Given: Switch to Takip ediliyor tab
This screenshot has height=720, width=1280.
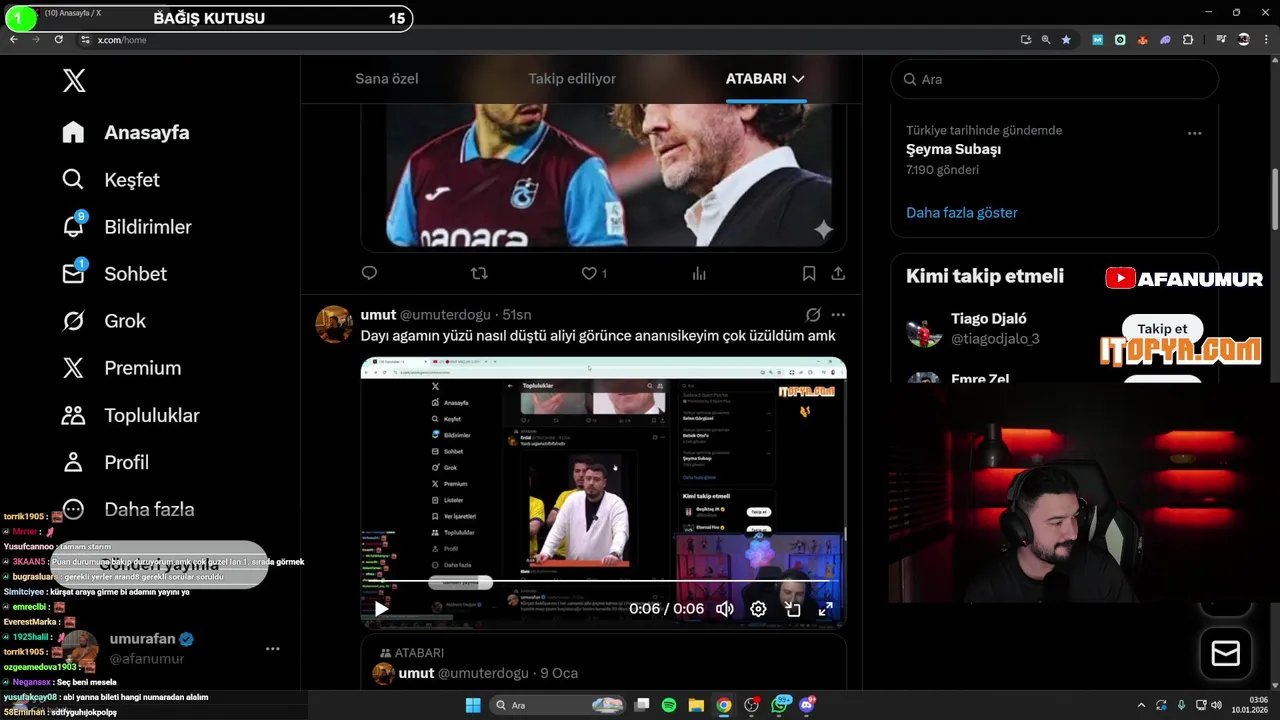Looking at the screenshot, I should pyautogui.click(x=572, y=79).
